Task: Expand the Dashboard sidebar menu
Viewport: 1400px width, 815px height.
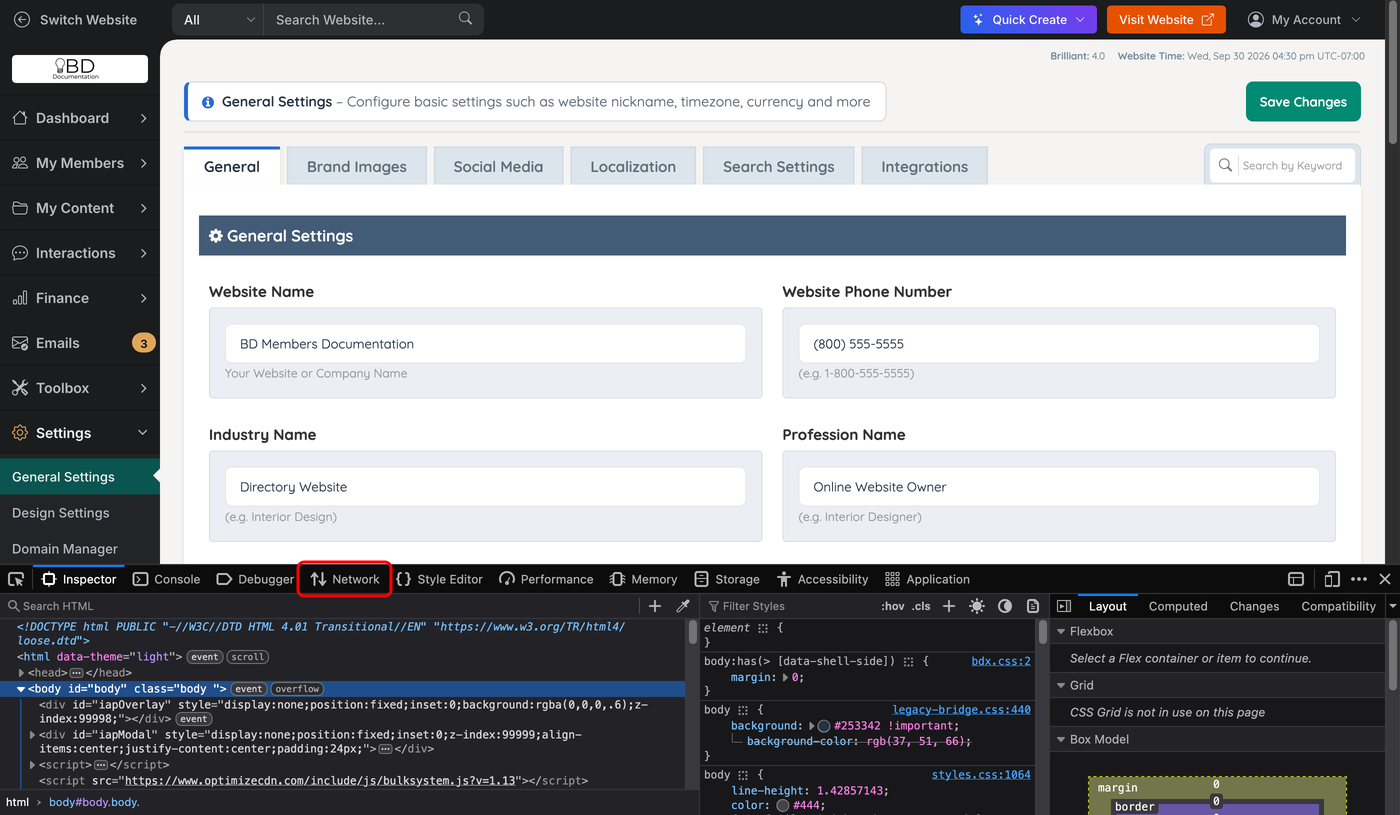Action: pyautogui.click(x=80, y=118)
